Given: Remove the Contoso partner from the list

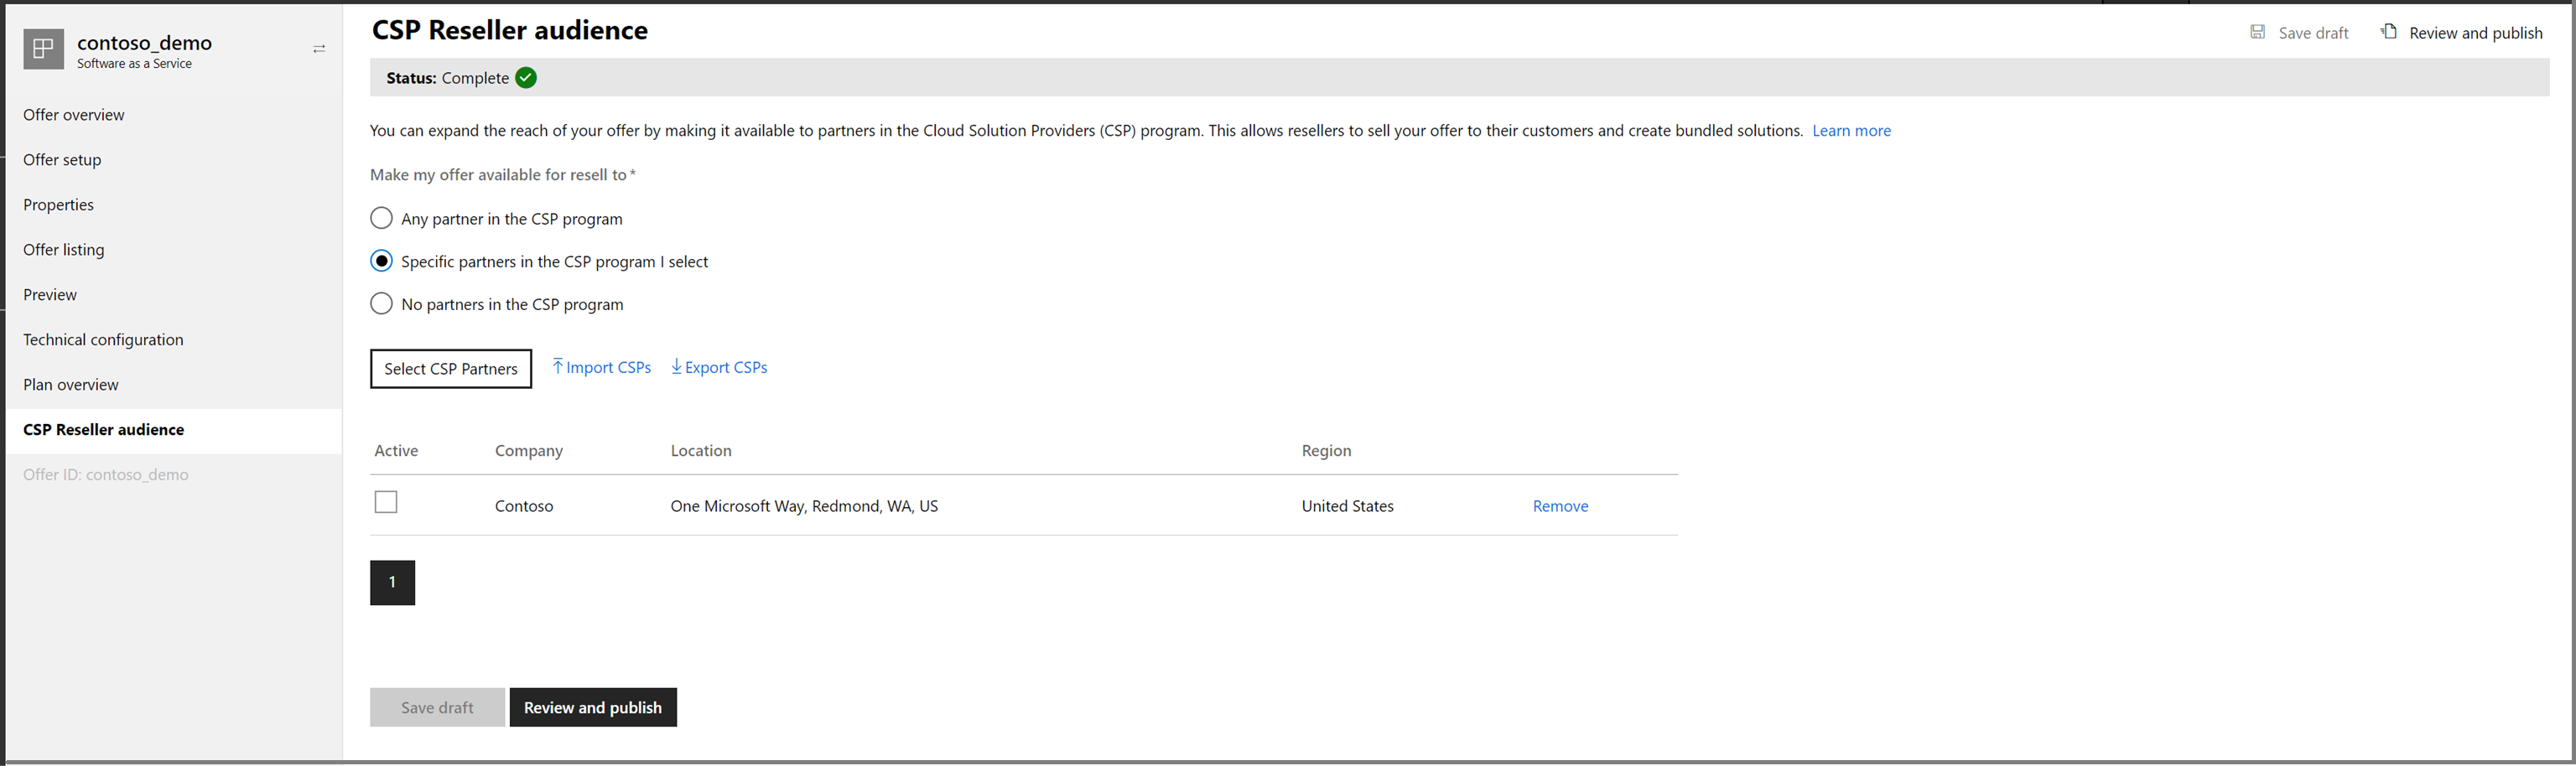Looking at the screenshot, I should pyautogui.click(x=1559, y=506).
